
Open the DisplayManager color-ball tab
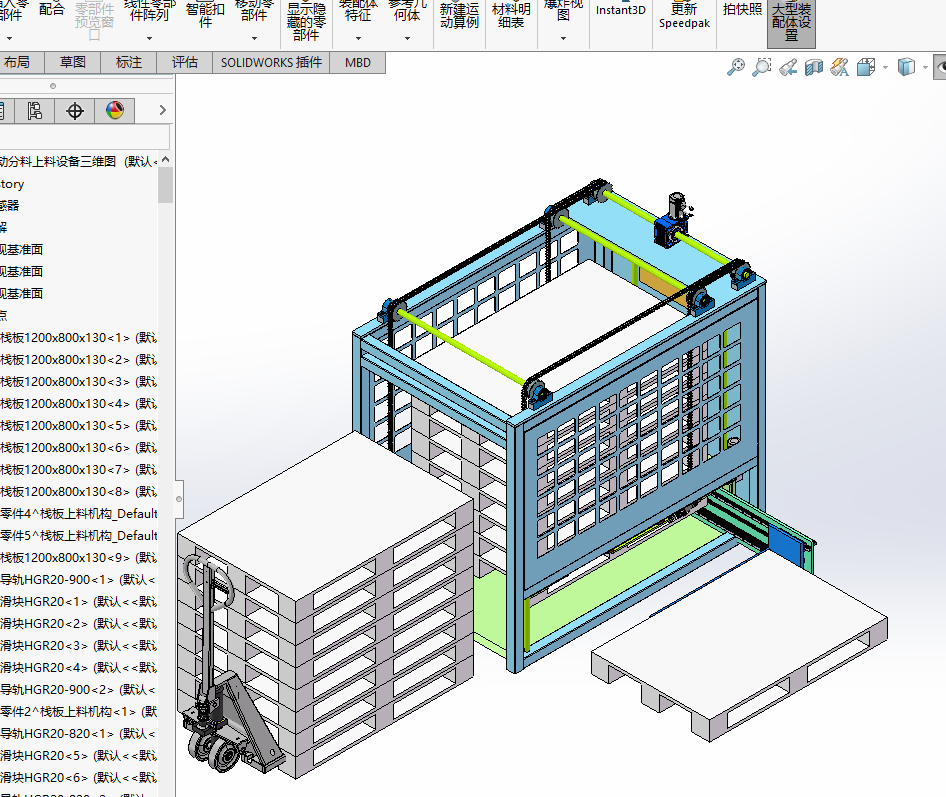coord(115,111)
